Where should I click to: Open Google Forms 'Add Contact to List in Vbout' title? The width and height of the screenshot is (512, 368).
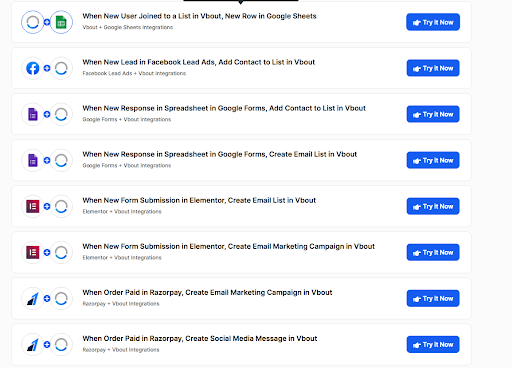click(x=224, y=108)
